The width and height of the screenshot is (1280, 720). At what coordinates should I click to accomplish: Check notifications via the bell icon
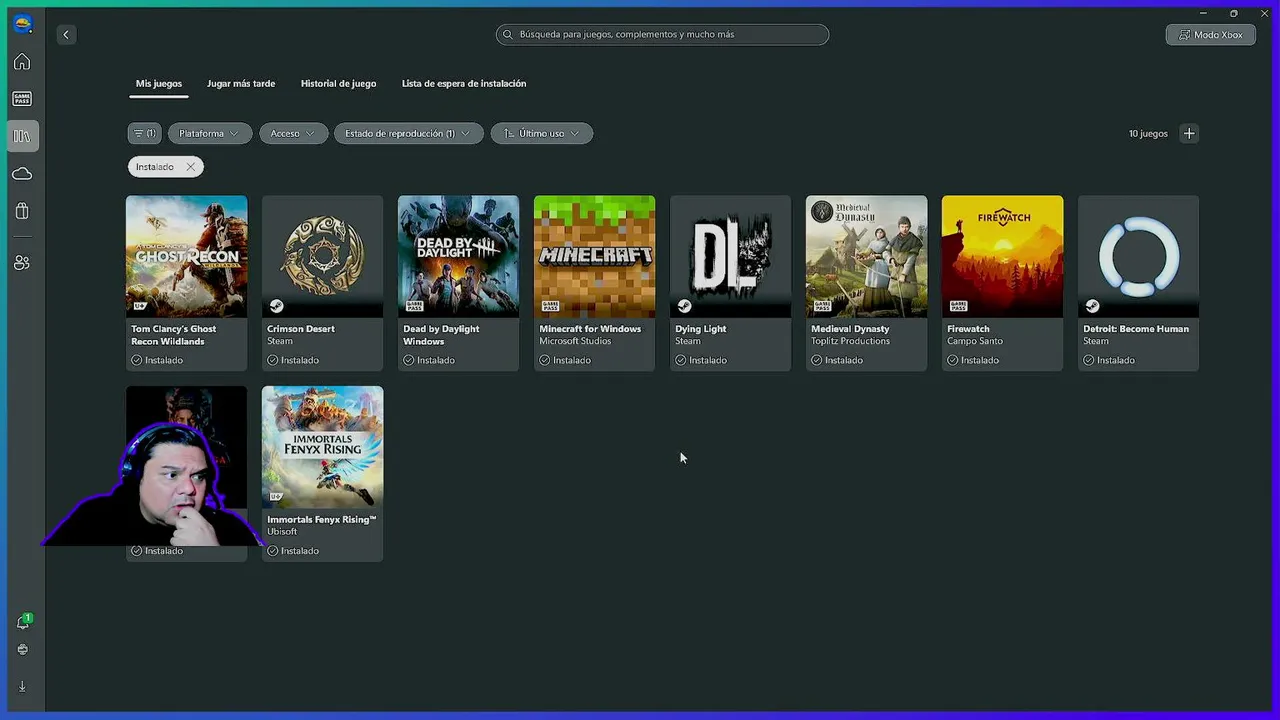point(23,622)
